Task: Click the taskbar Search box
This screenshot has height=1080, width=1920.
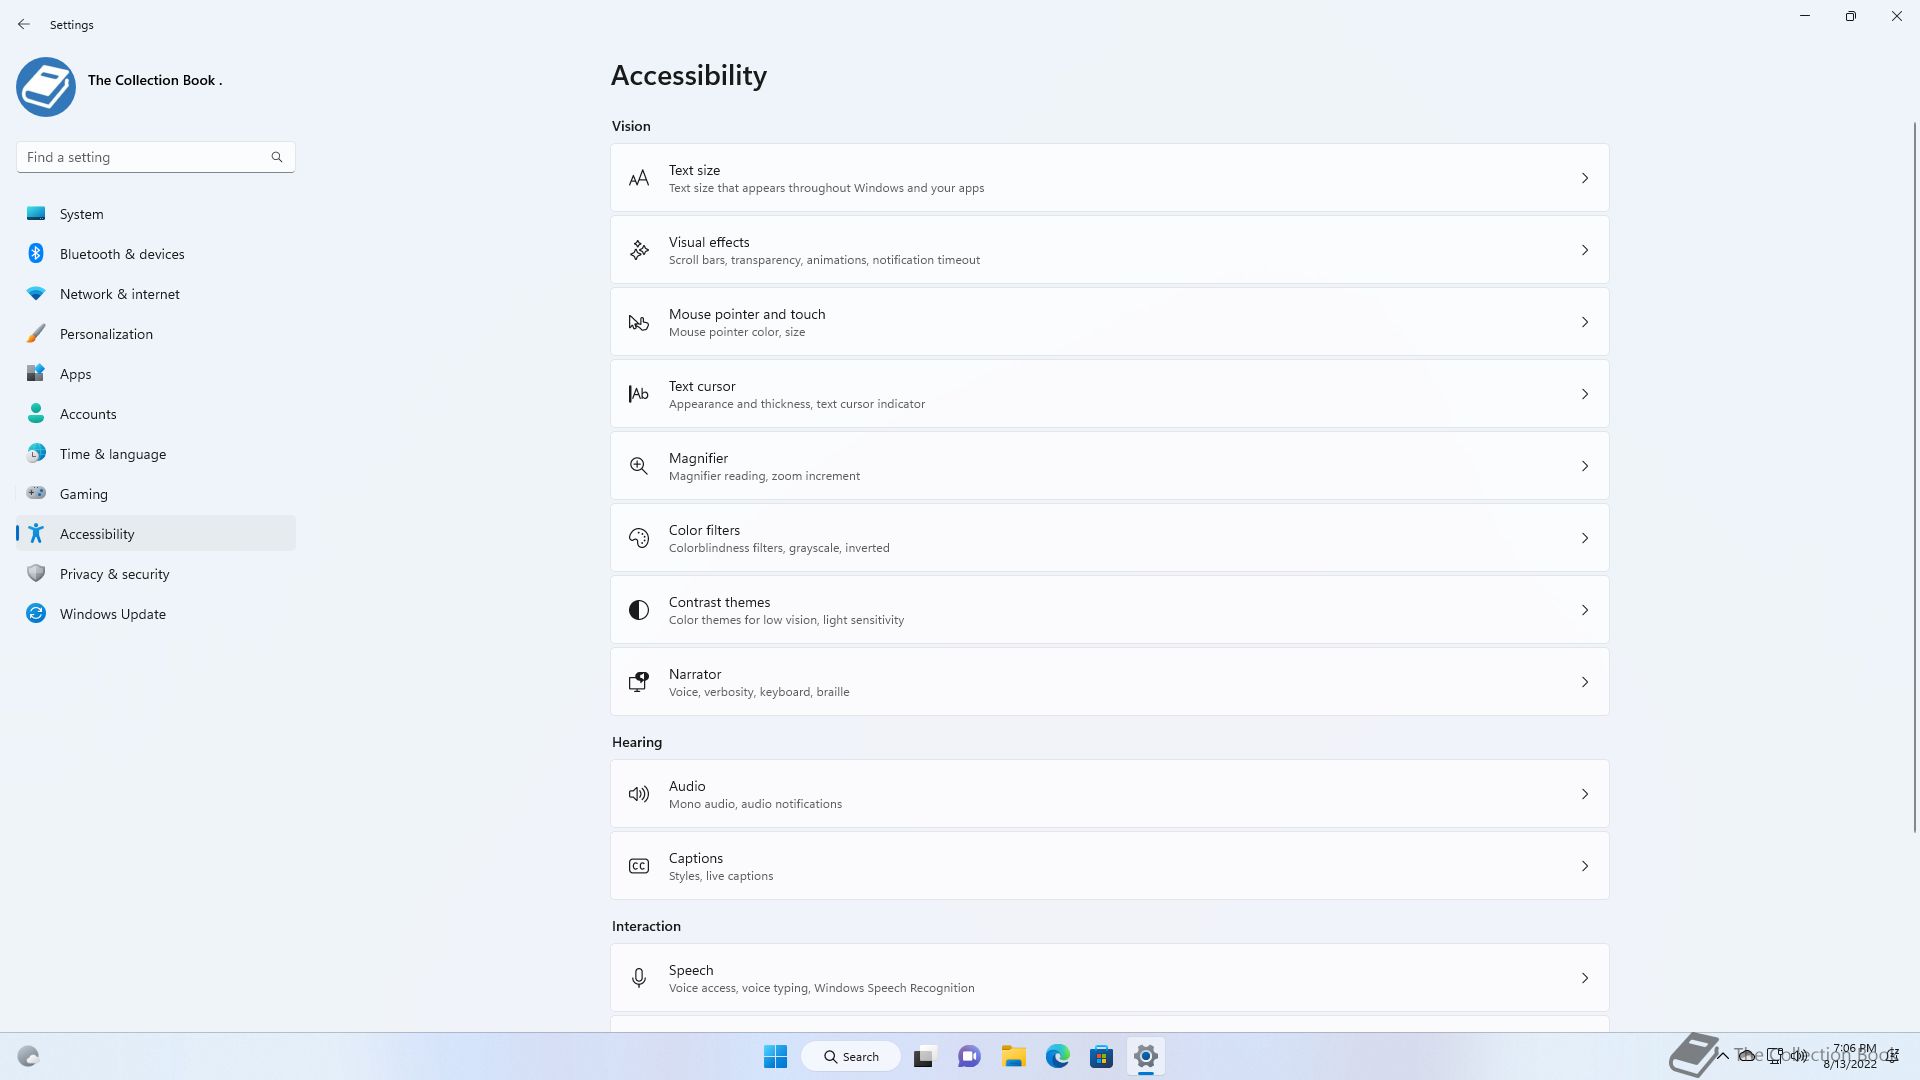Action: pyautogui.click(x=851, y=1056)
